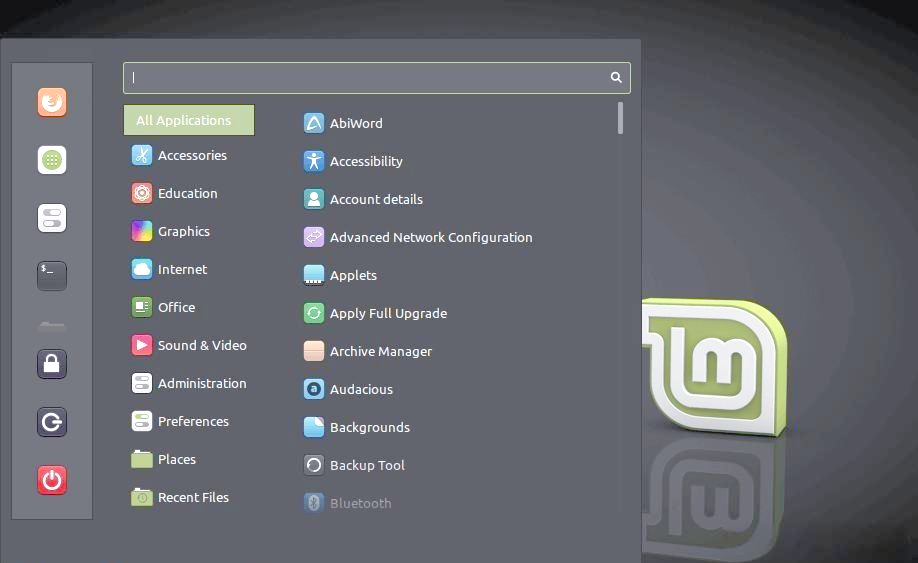This screenshot has width=918, height=563.
Task: Click the Internet cloud icon
Action: pyautogui.click(x=142, y=269)
